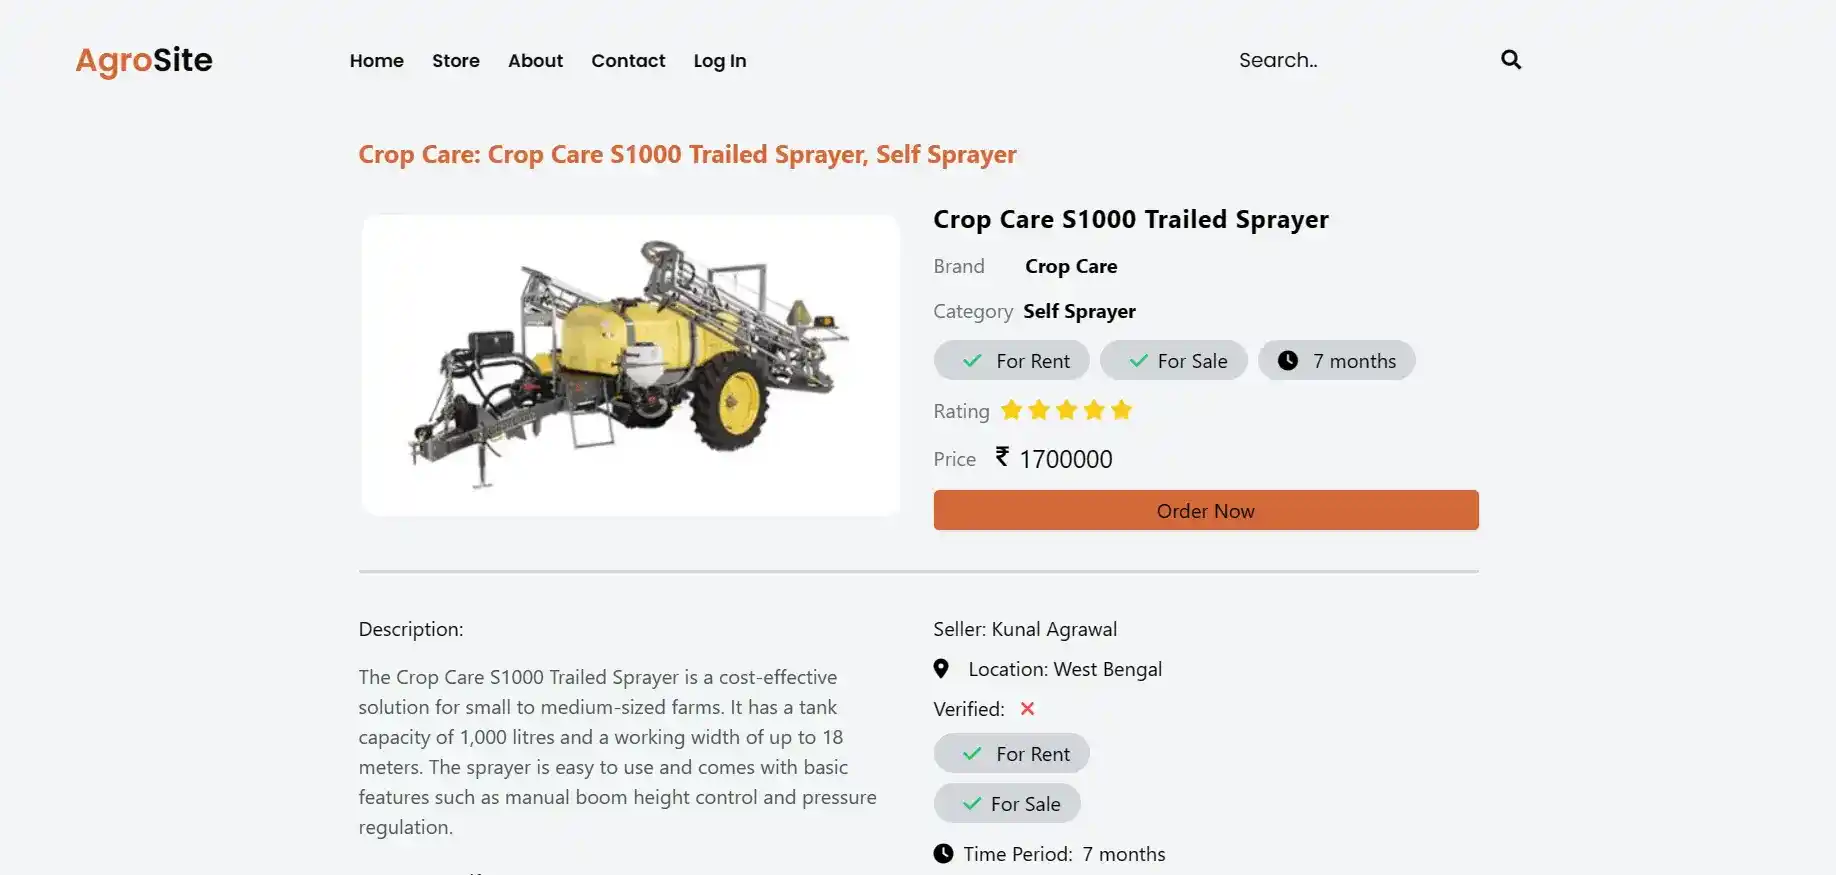Screen dimensions: 1836x875
Task: Click the first rating star
Action: [x=1012, y=410]
